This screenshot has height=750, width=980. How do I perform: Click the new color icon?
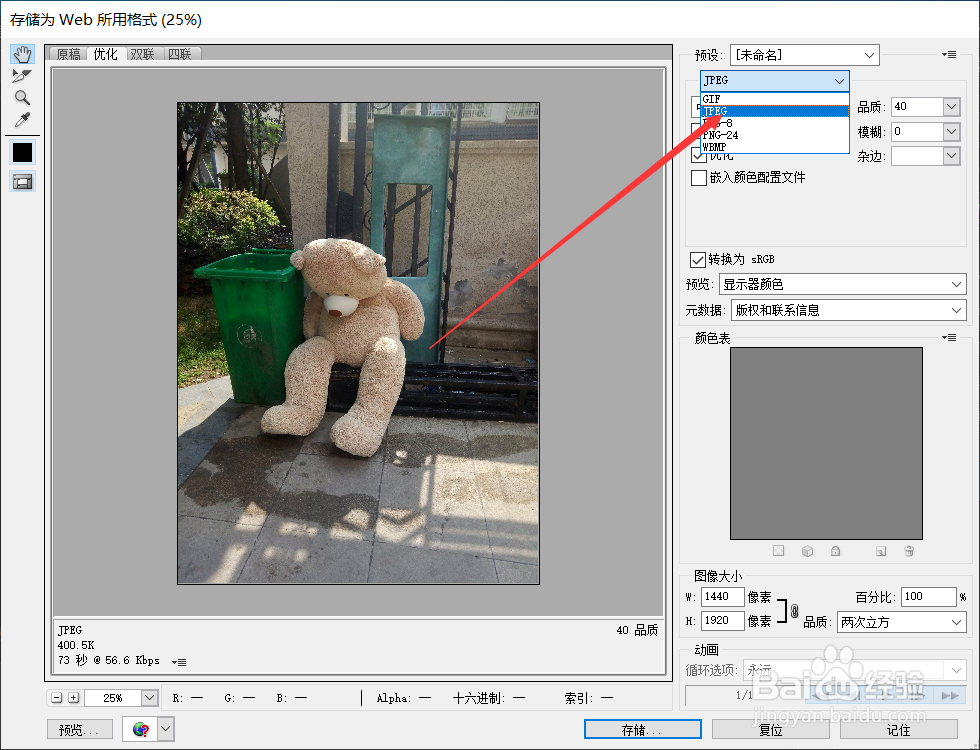[x=881, y=551]
